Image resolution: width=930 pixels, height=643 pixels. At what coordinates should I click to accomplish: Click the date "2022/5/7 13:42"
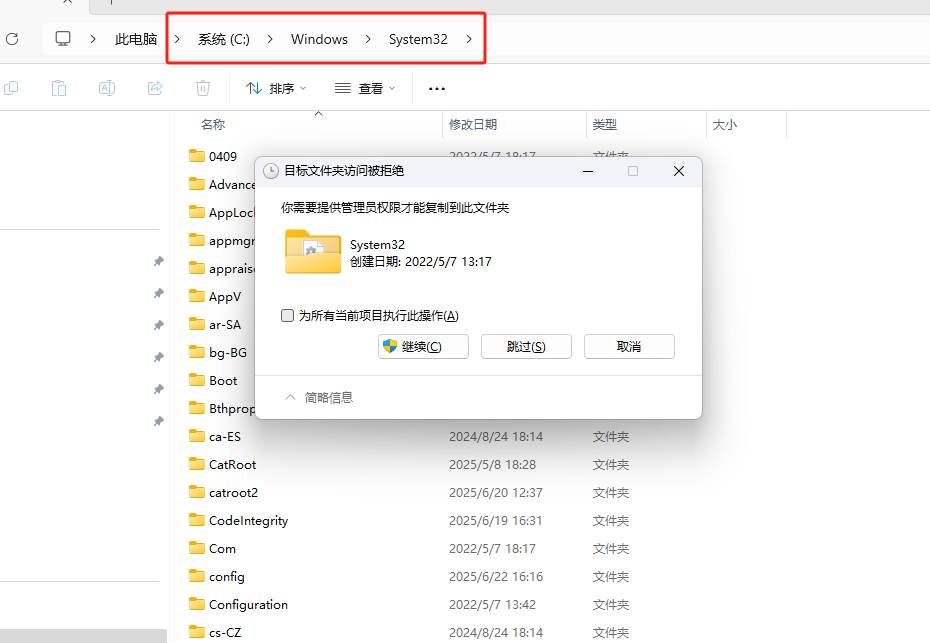click(492, 604)
